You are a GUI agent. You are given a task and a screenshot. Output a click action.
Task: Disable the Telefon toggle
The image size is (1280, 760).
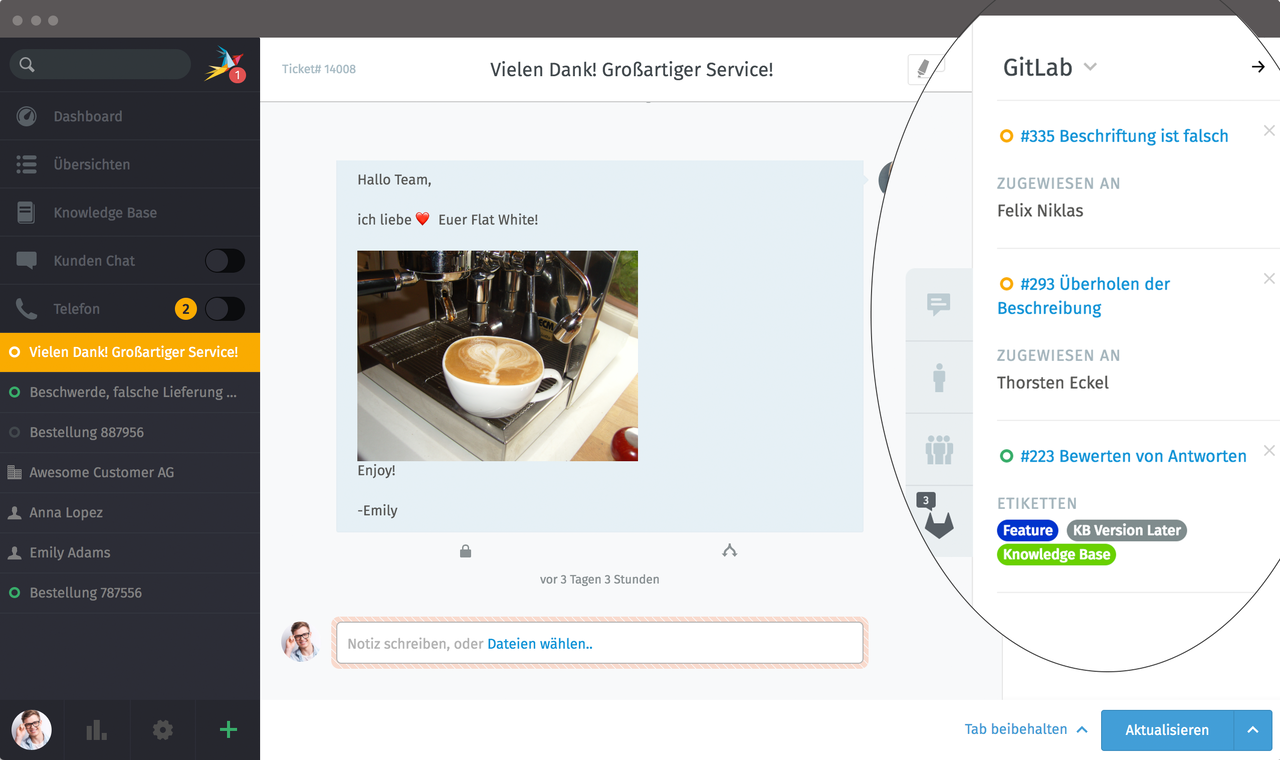224,308
